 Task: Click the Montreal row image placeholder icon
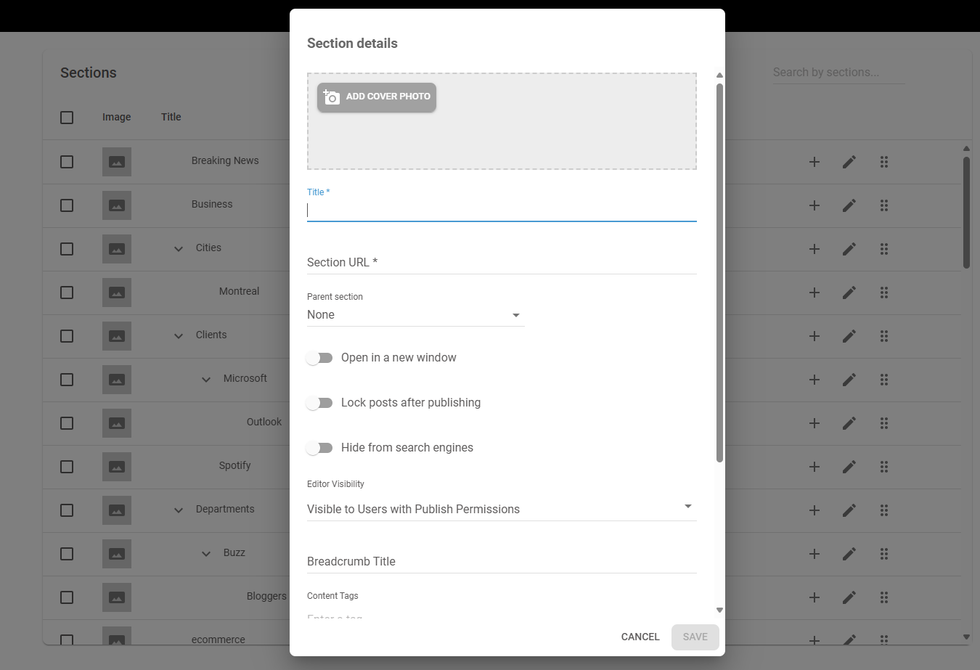point(117,293)
